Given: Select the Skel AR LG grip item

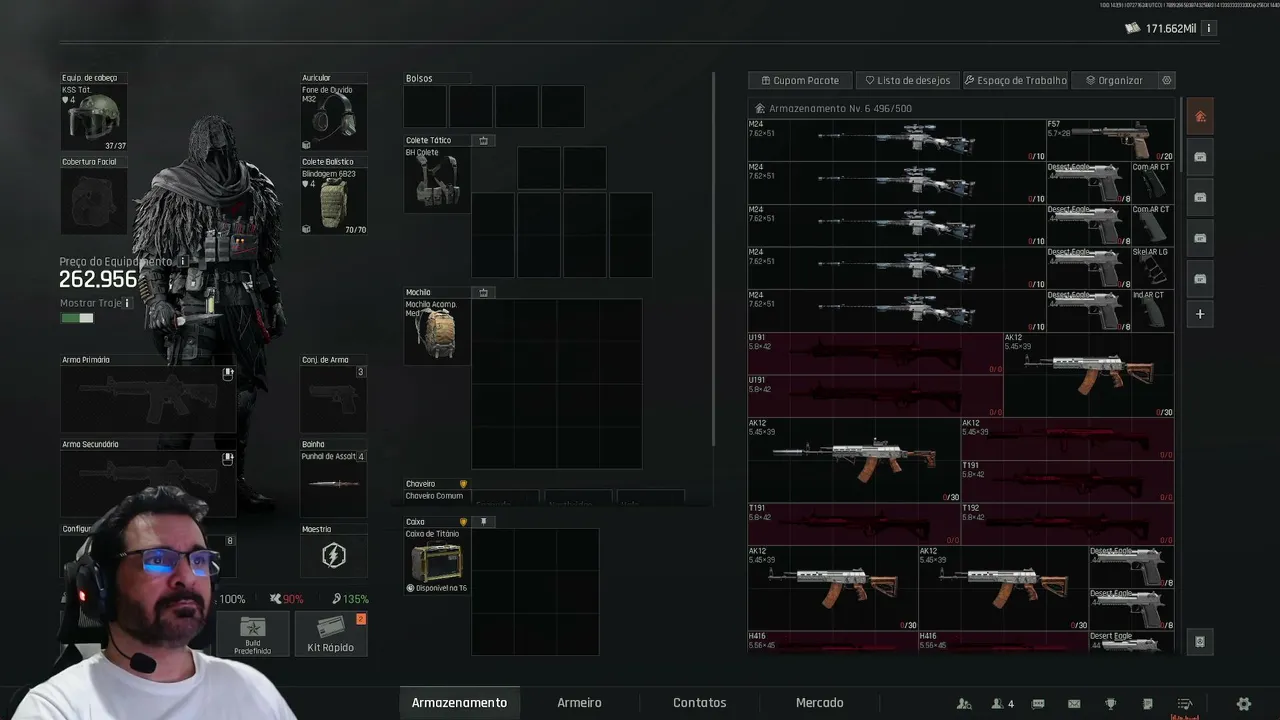Looking at the screenshot, I should (1153, 267).
